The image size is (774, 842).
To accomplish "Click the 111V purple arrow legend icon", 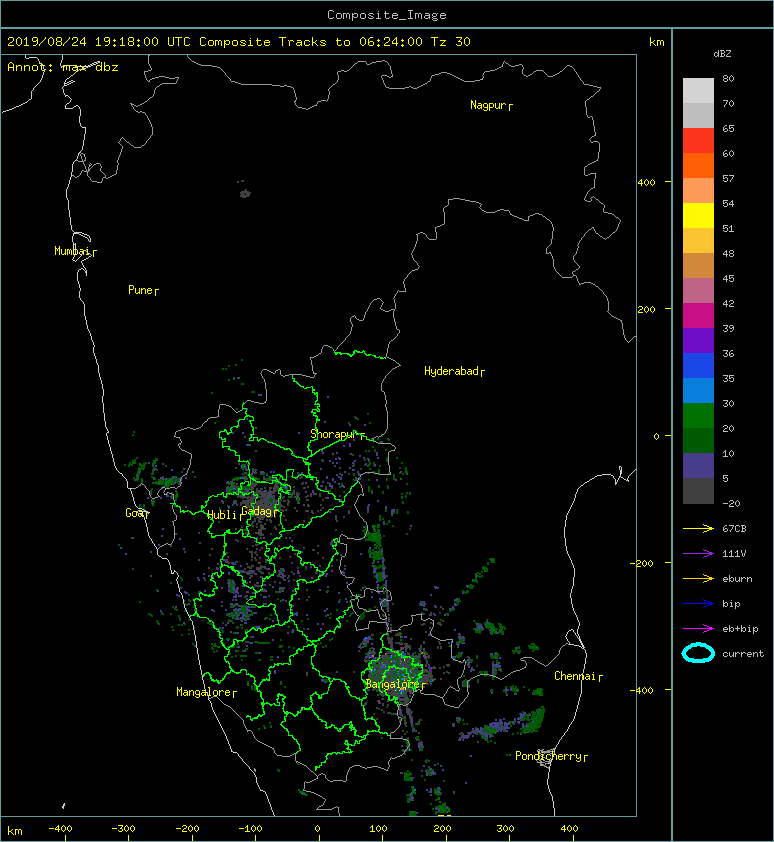I will pos(698,554).
